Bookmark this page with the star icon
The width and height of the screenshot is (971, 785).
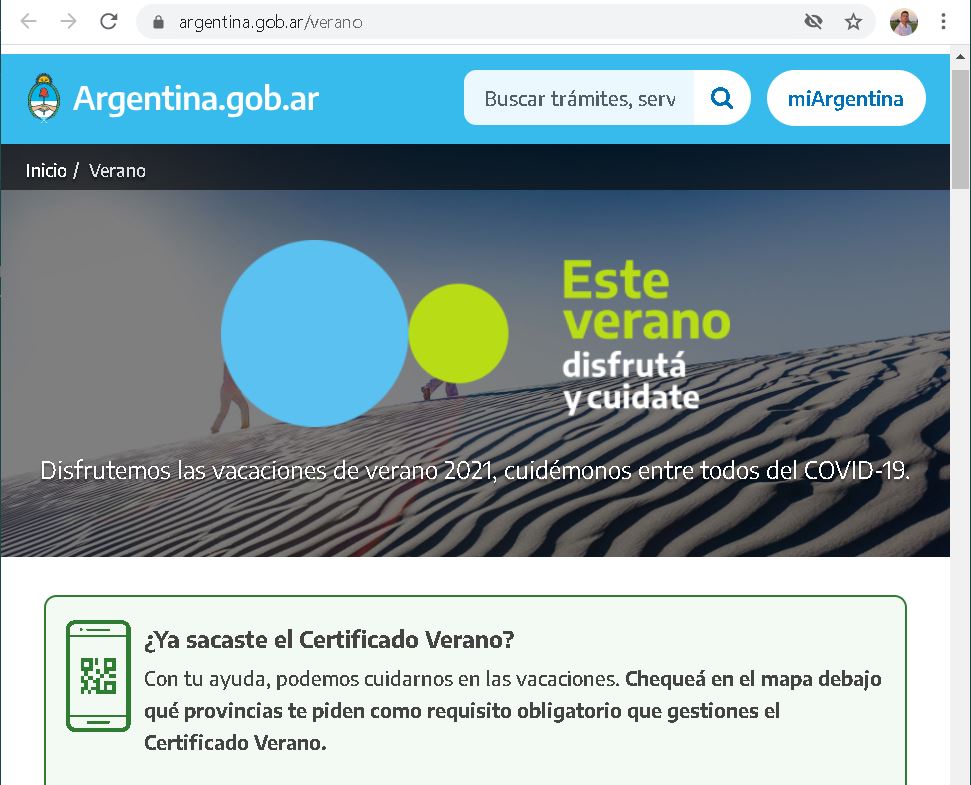[x=853, y=22]
